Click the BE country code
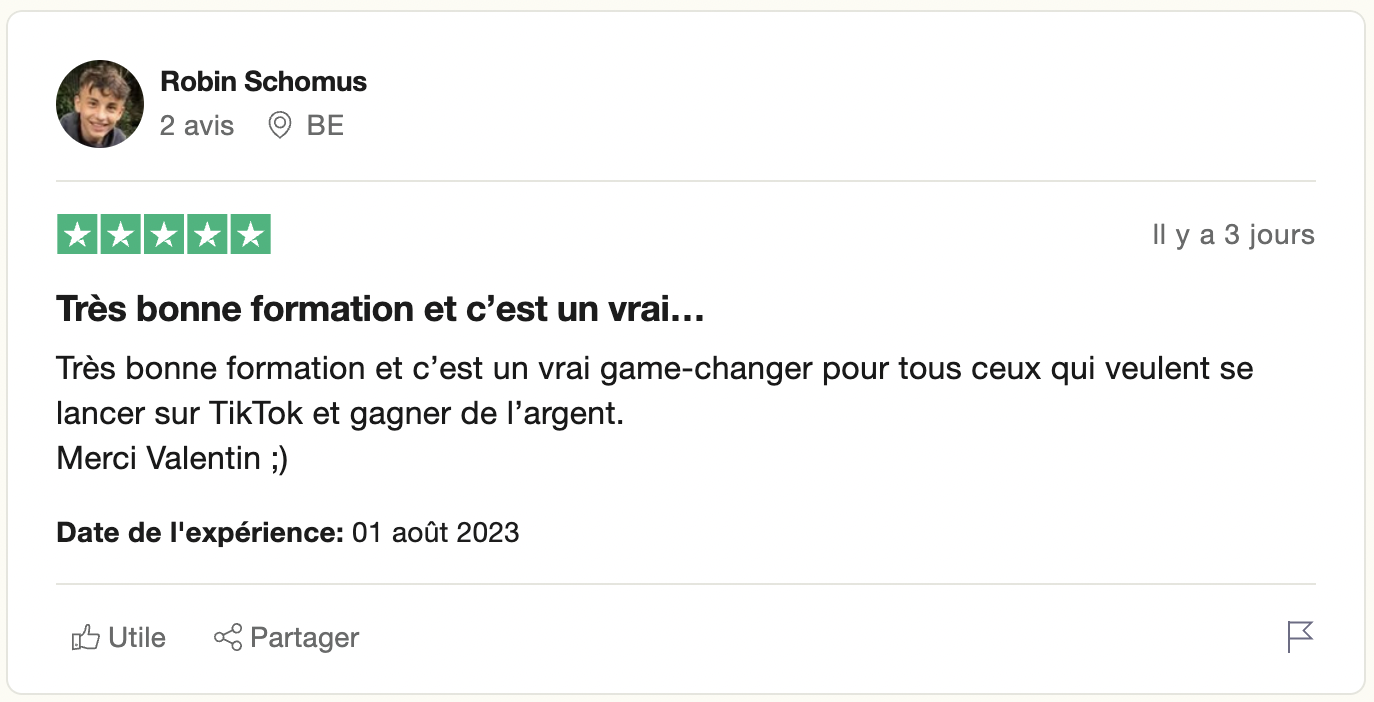Viewport: 1374px width, 702px height. pyautogui.click(x=325, y=126)
